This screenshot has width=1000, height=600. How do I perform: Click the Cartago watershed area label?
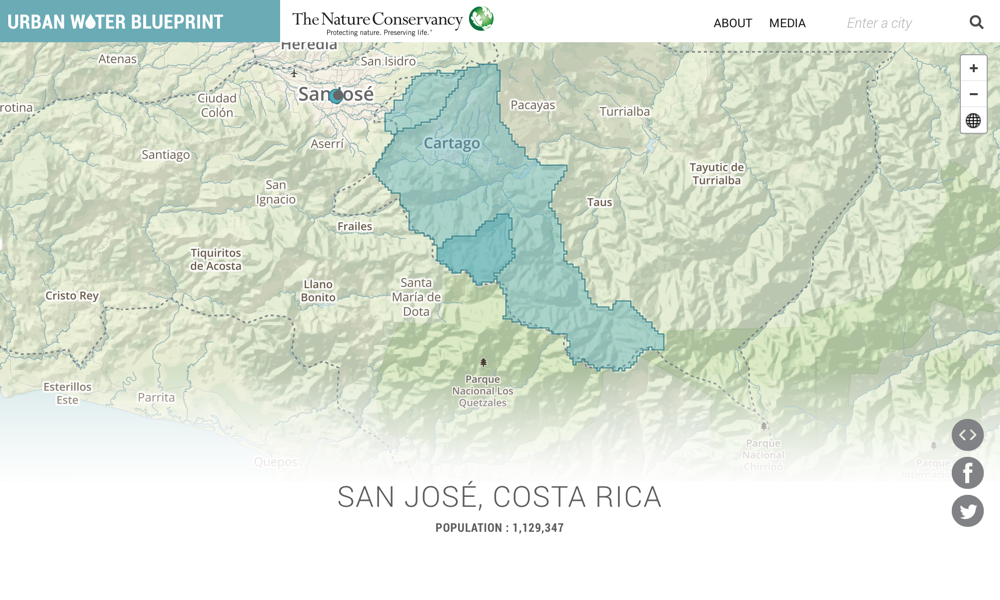[452, 143]
